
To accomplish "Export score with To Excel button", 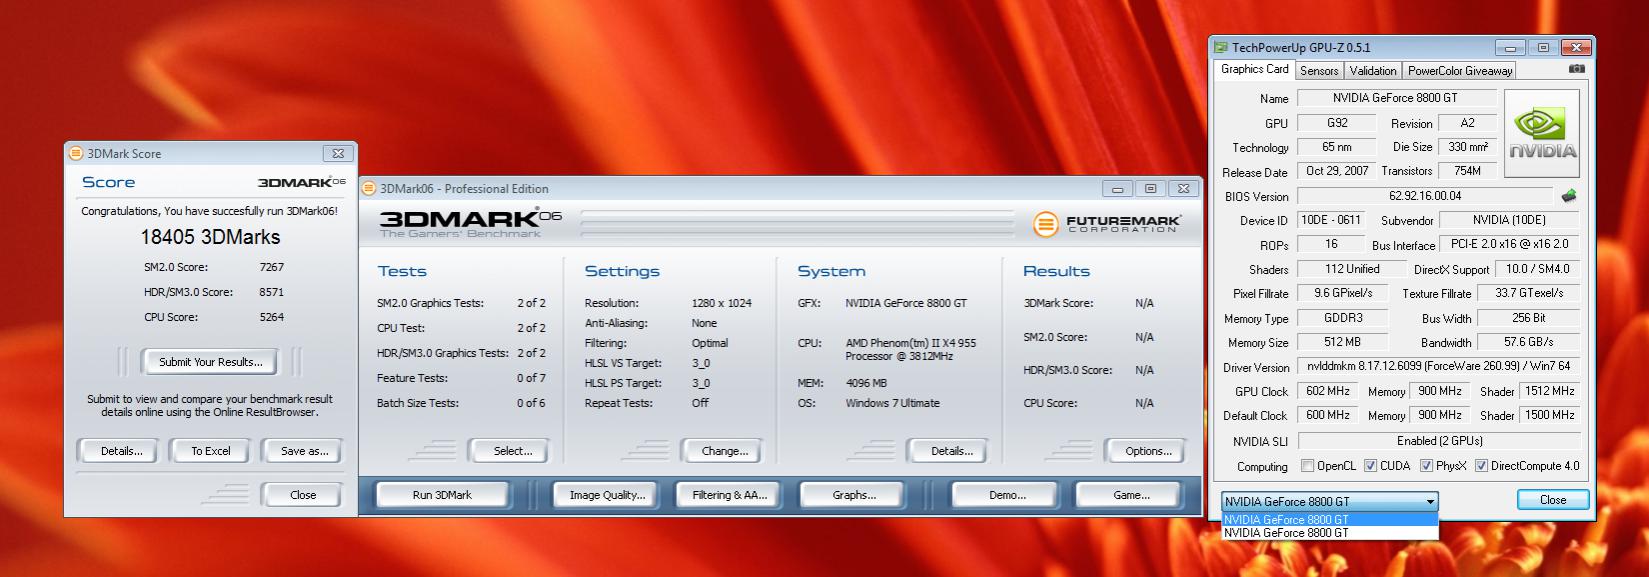I will tap(211, 451).
